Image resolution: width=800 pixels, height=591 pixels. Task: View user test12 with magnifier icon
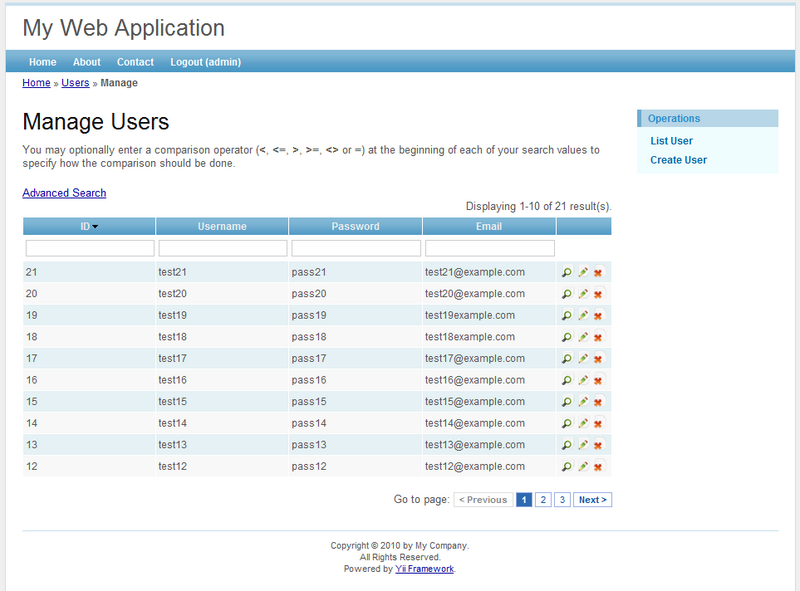(567, 466)
